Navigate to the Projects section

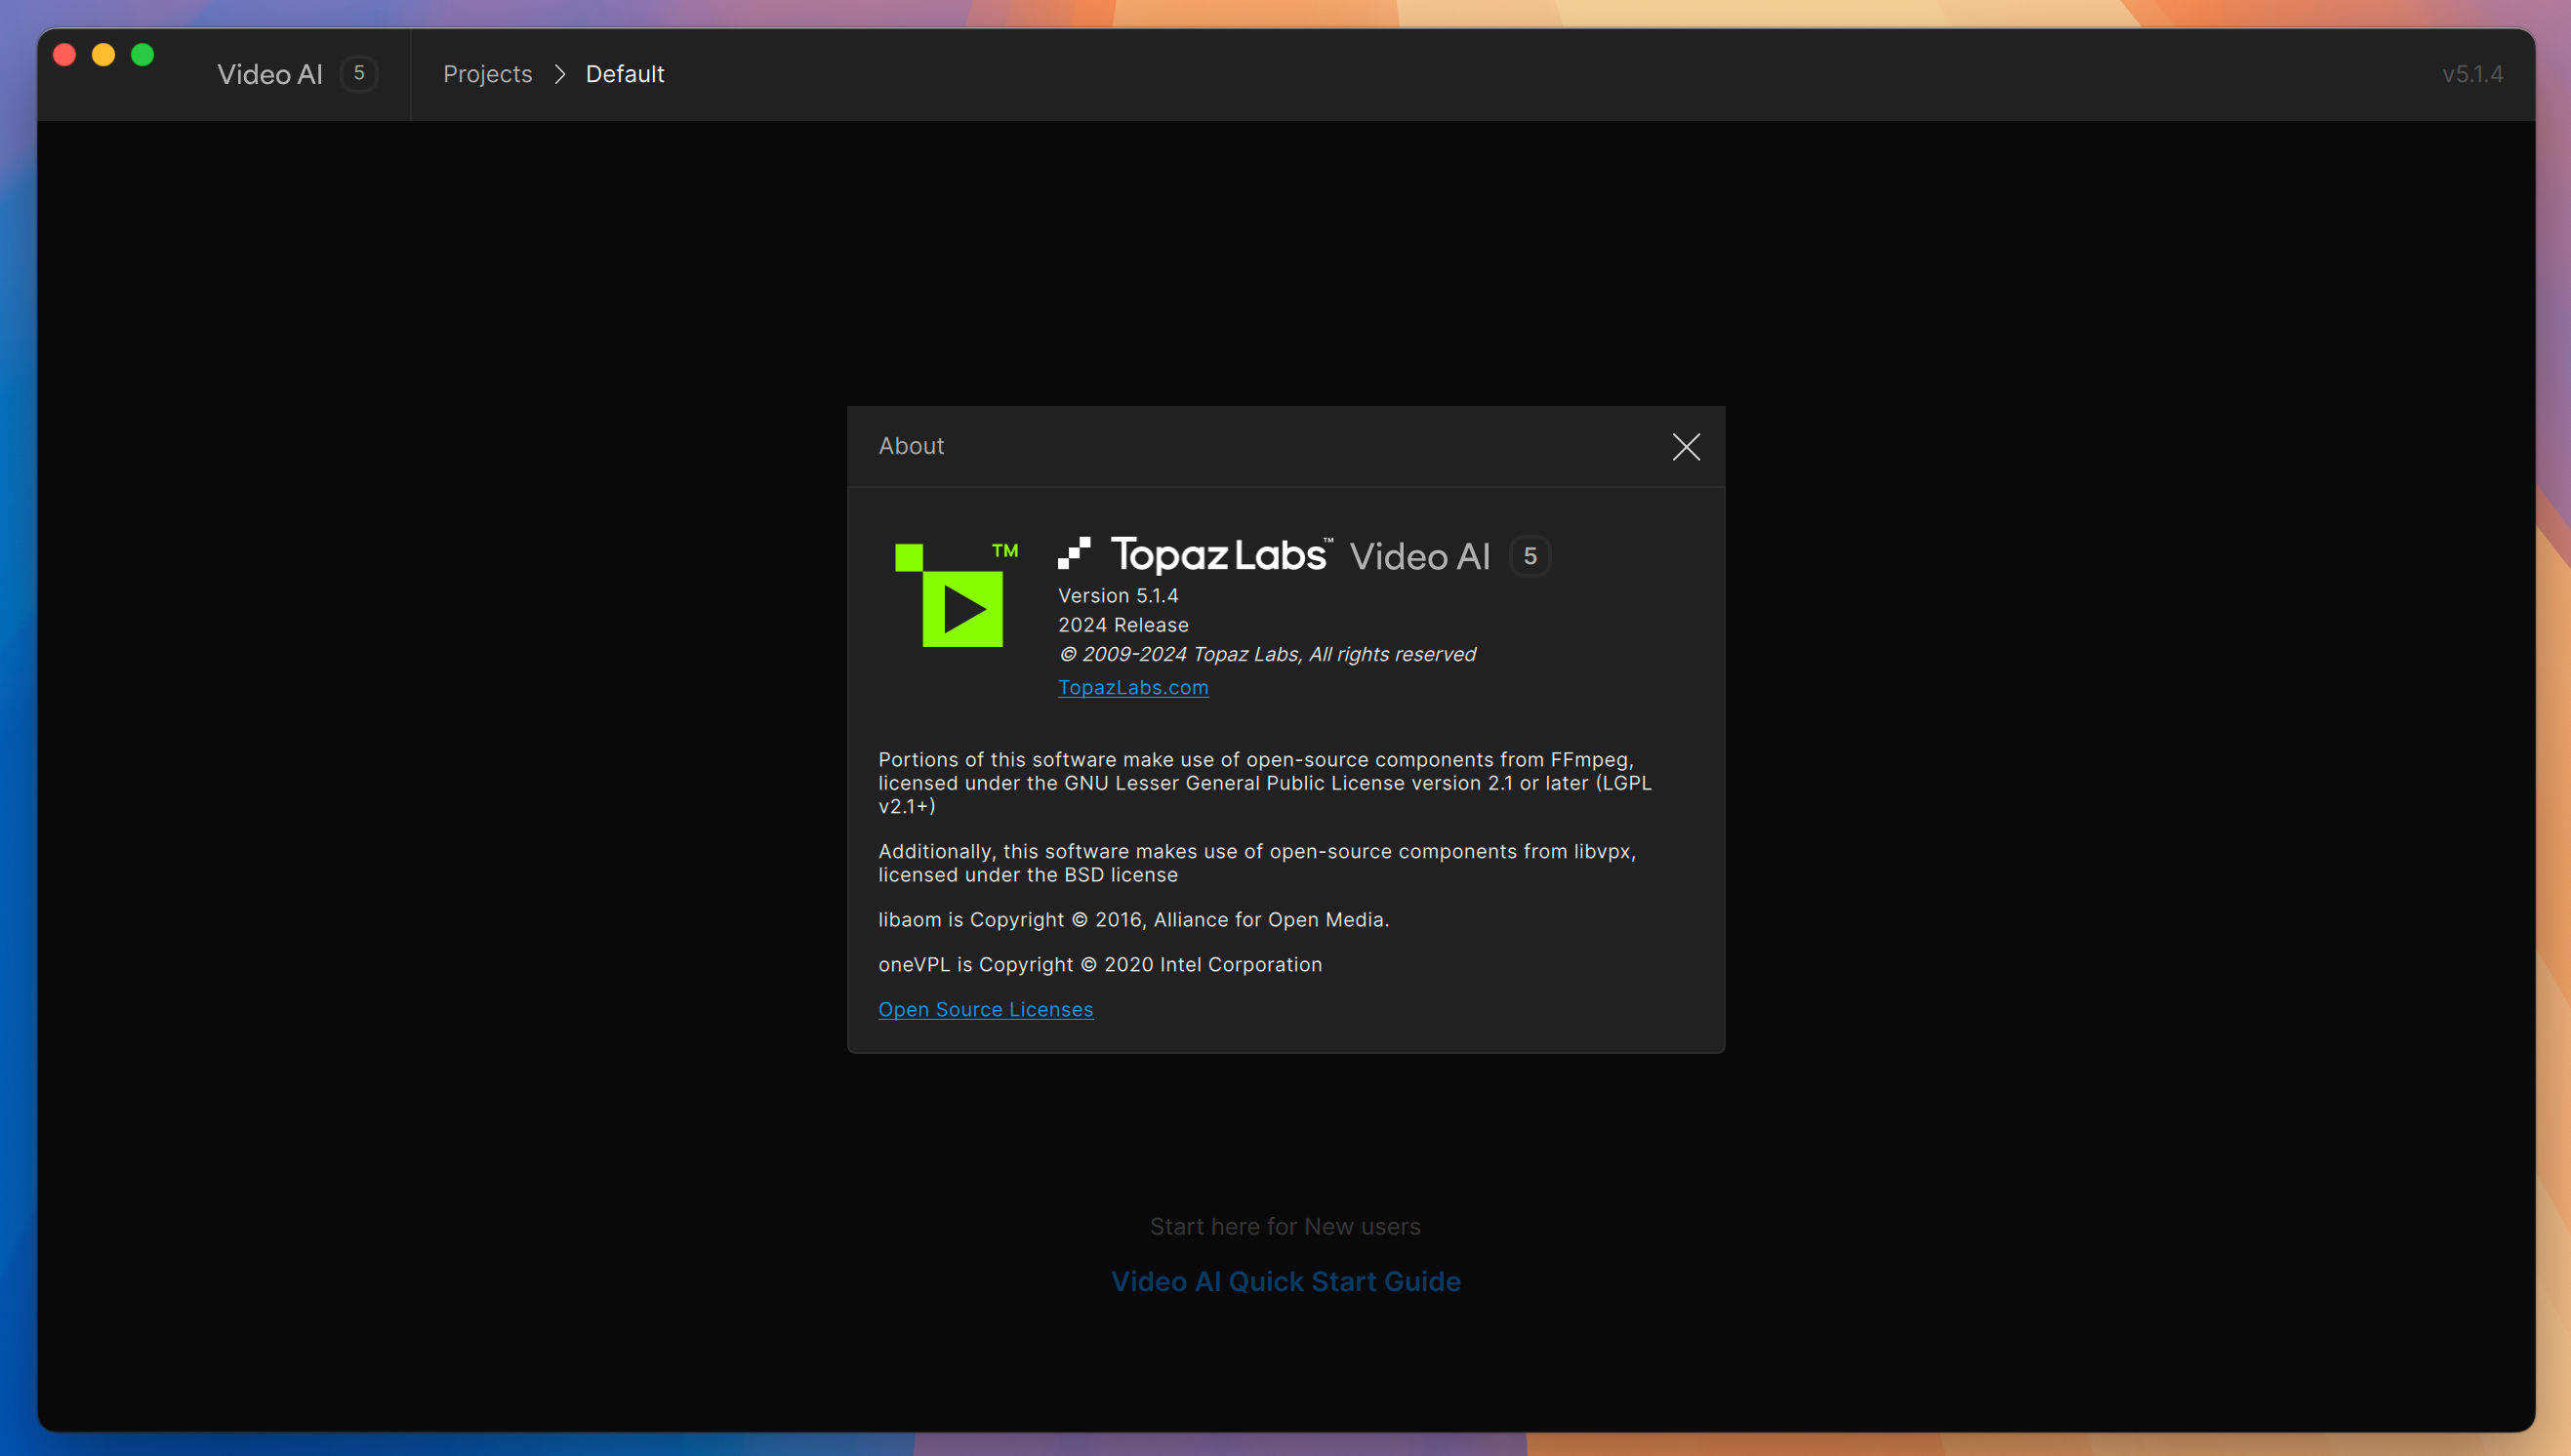point(485,72)
